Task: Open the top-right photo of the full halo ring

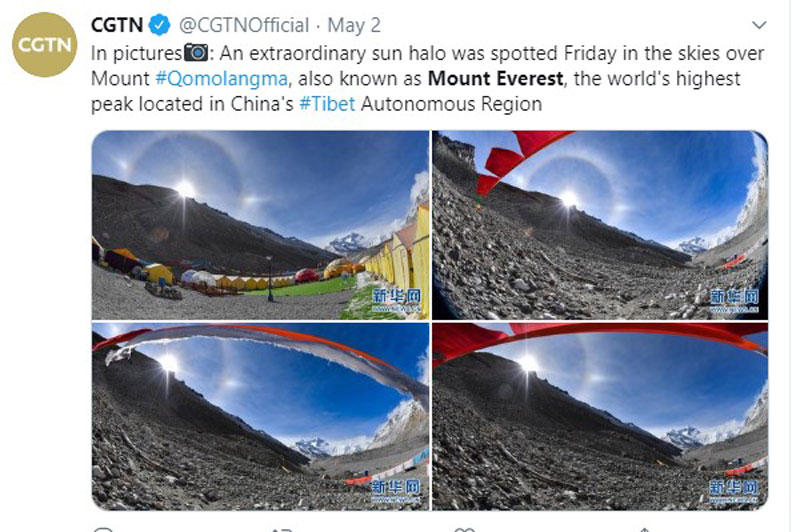Action: [x=600, y=225]
